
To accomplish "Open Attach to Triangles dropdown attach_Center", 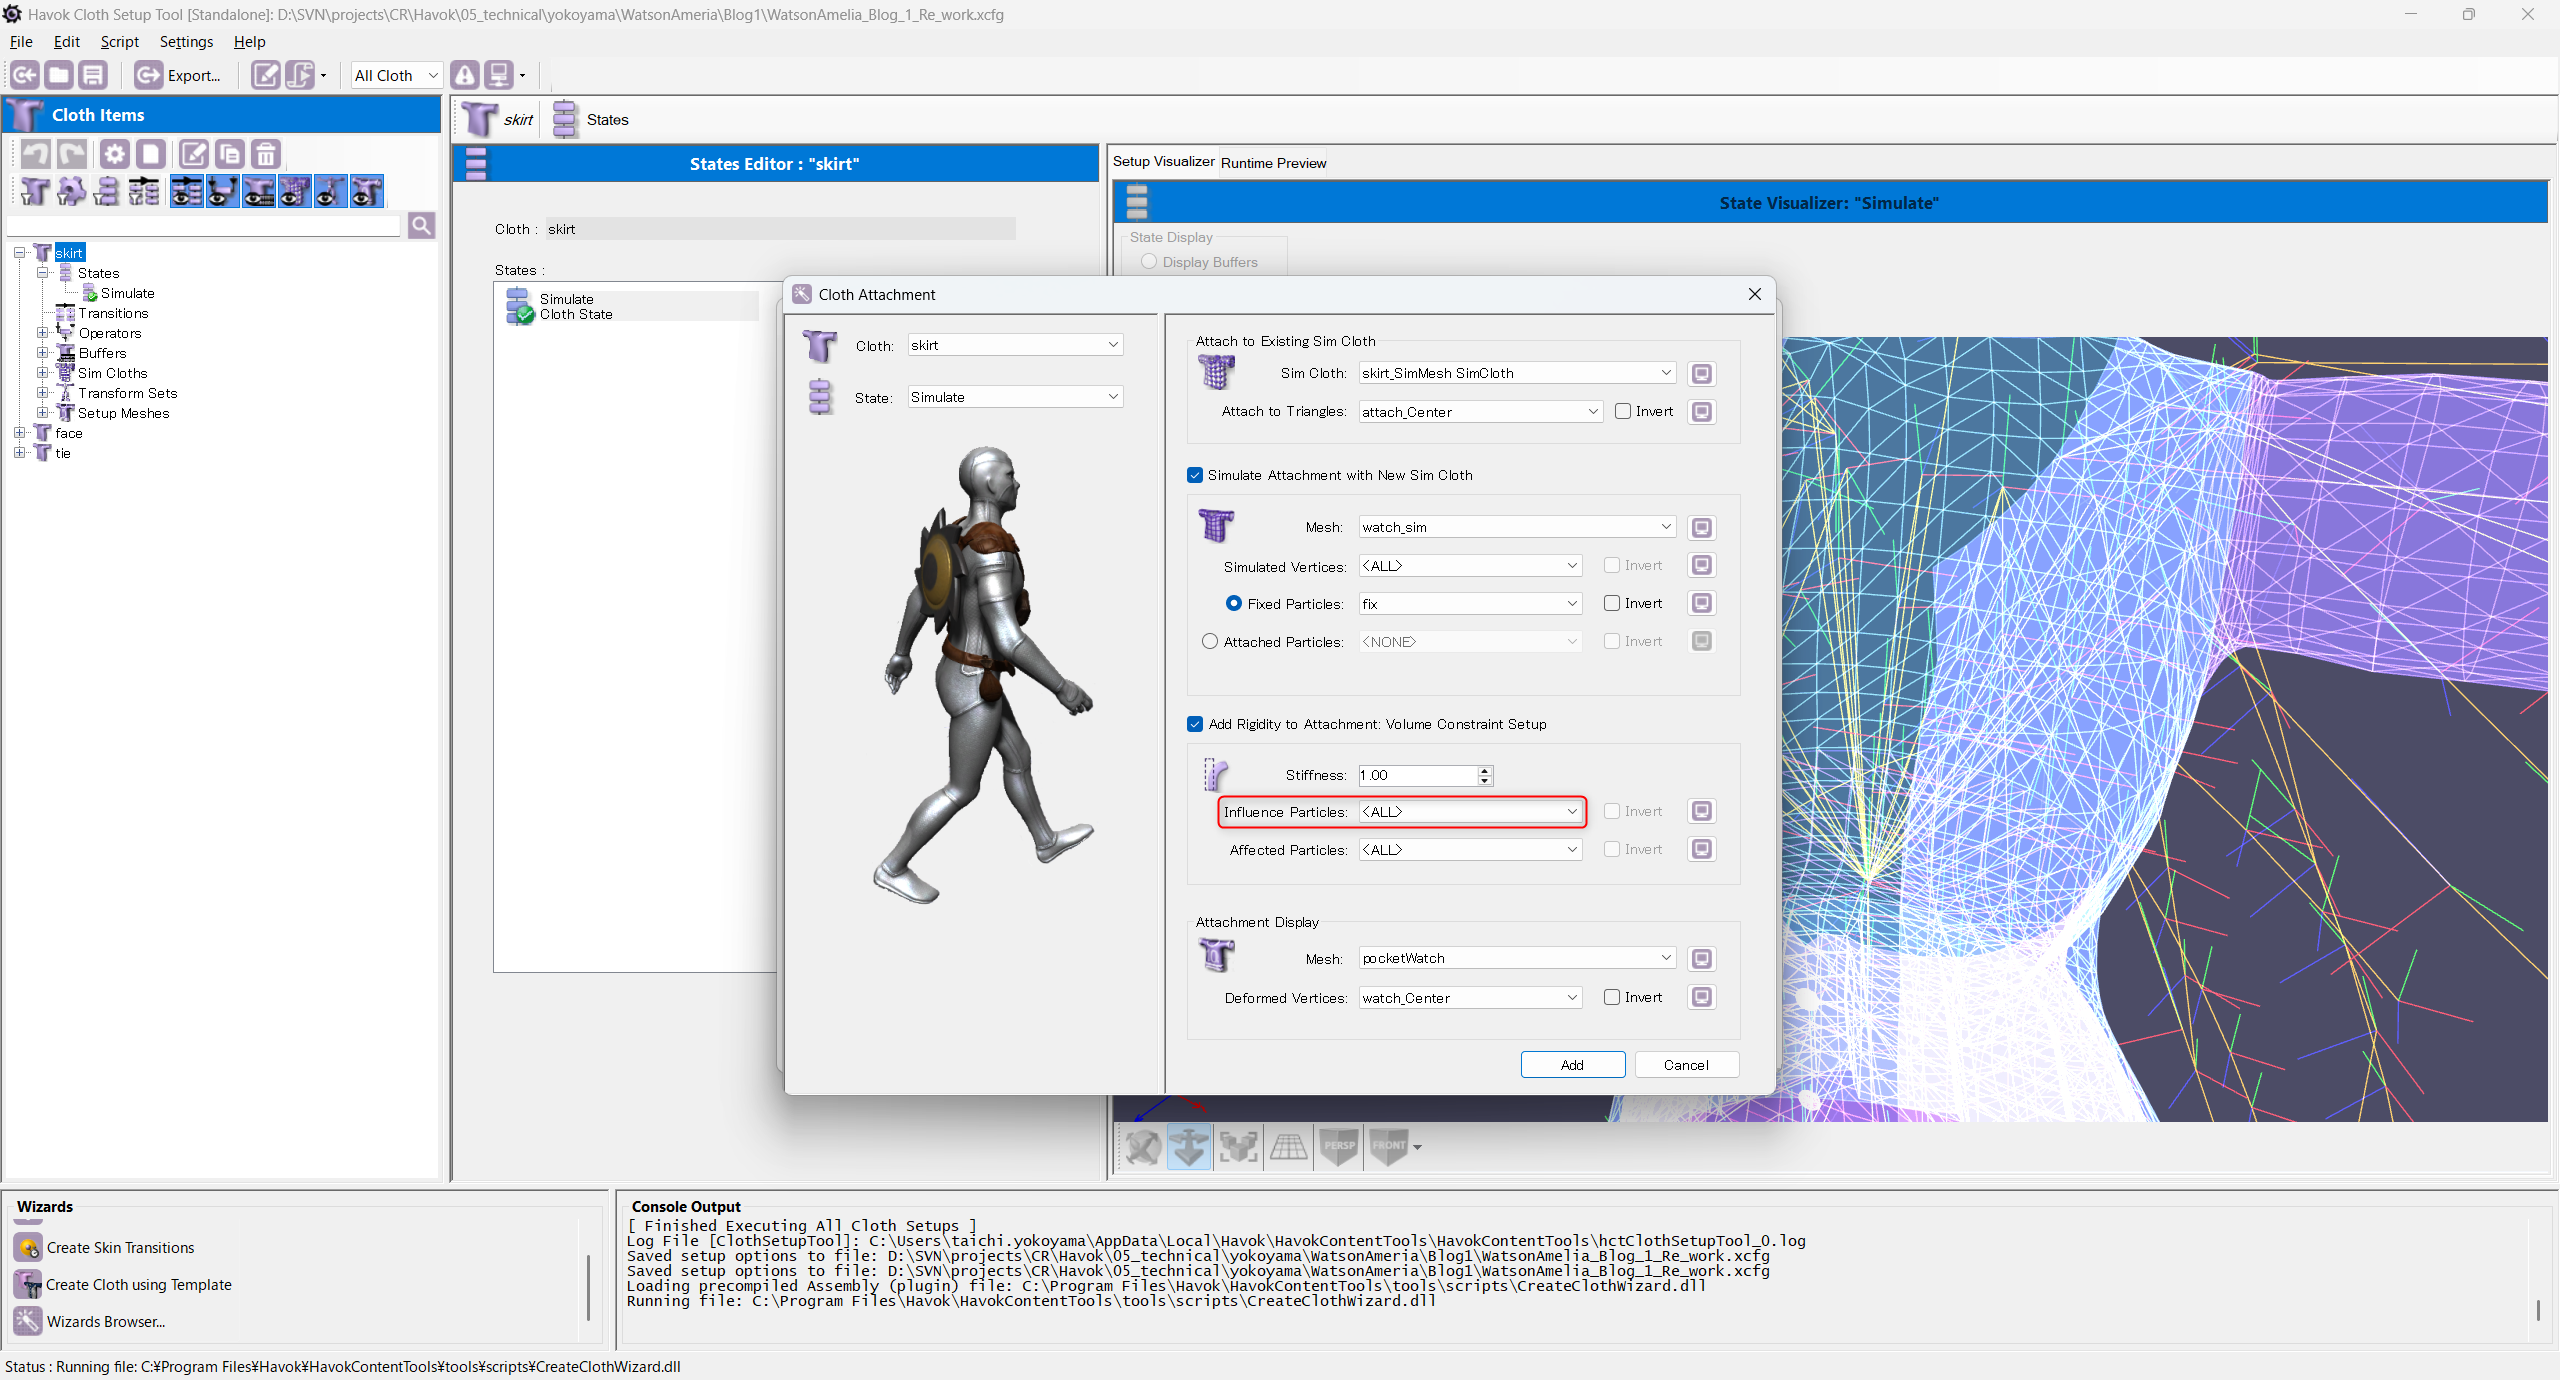I will (x=1481, y=412).
